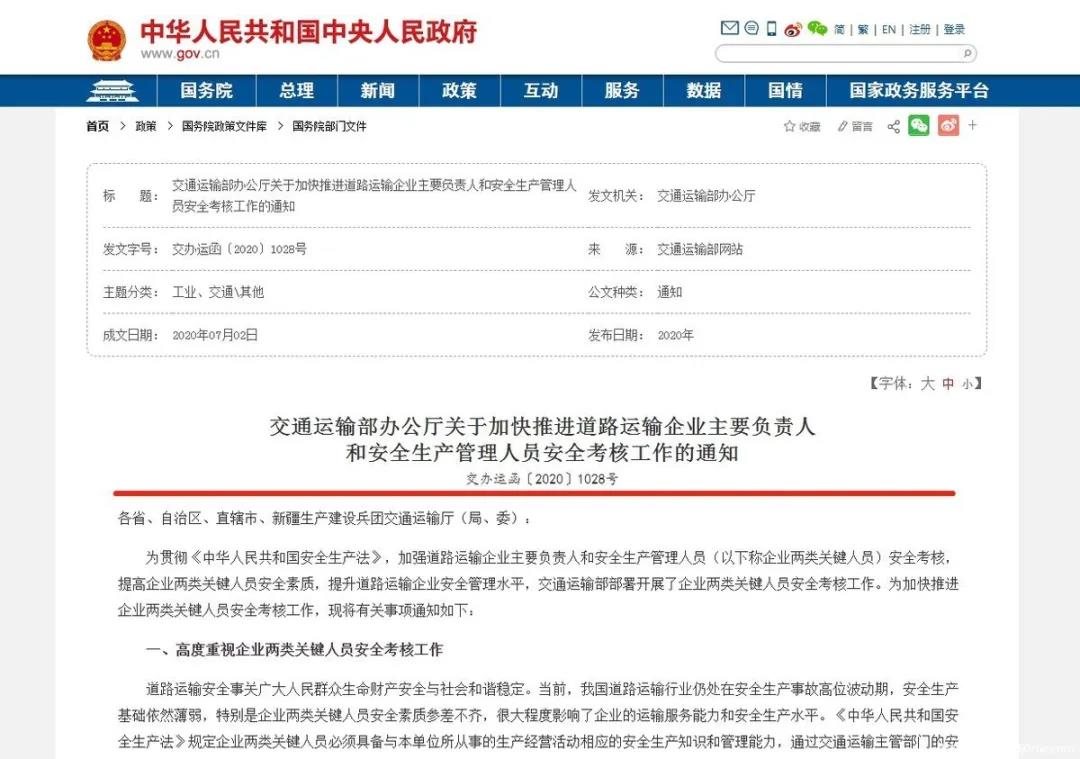1080x759 pixels.
Task: Click the Weibo icon in top header
Action: (x=793, y=29)
